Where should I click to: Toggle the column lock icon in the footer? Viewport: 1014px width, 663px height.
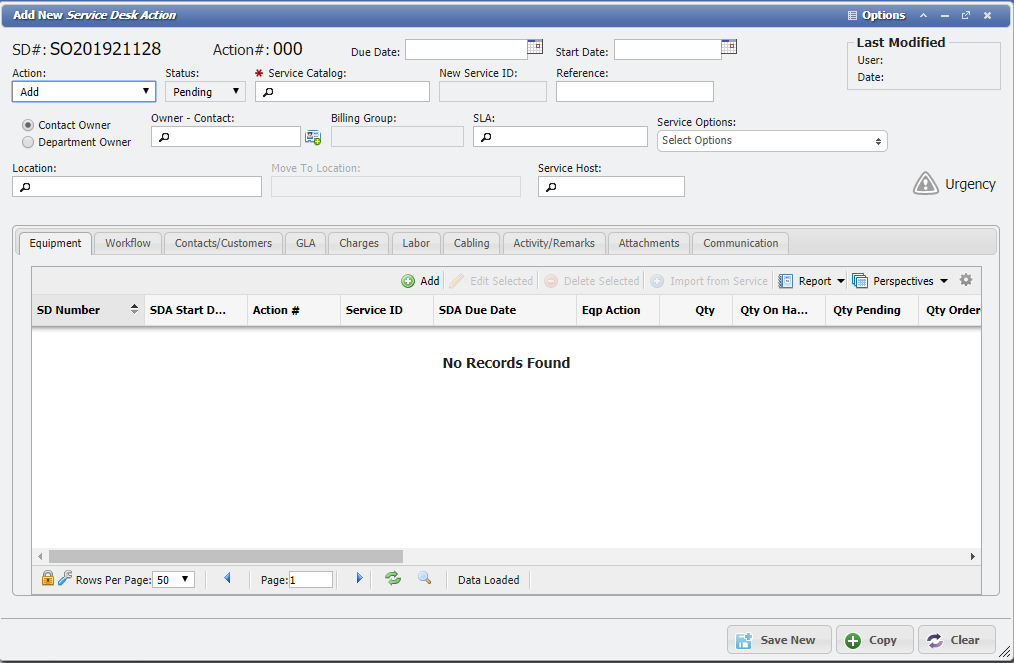coord(47,579)
